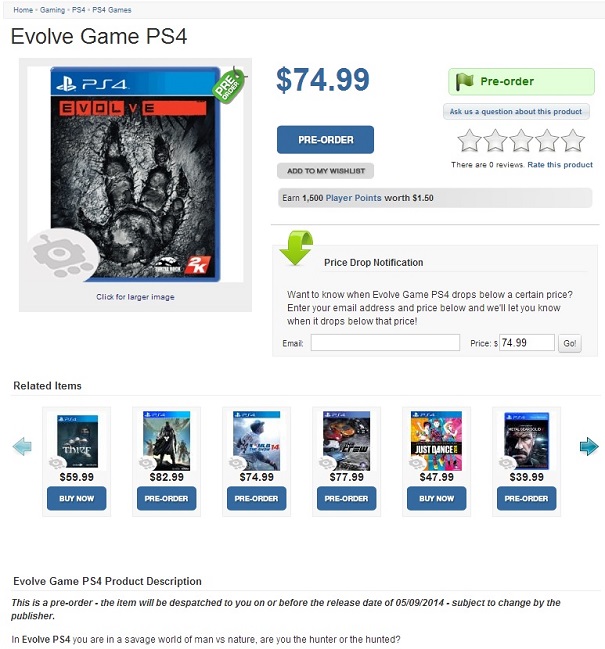
Task: Click the green Pre-order flag icon
Action: coord(464,82)
